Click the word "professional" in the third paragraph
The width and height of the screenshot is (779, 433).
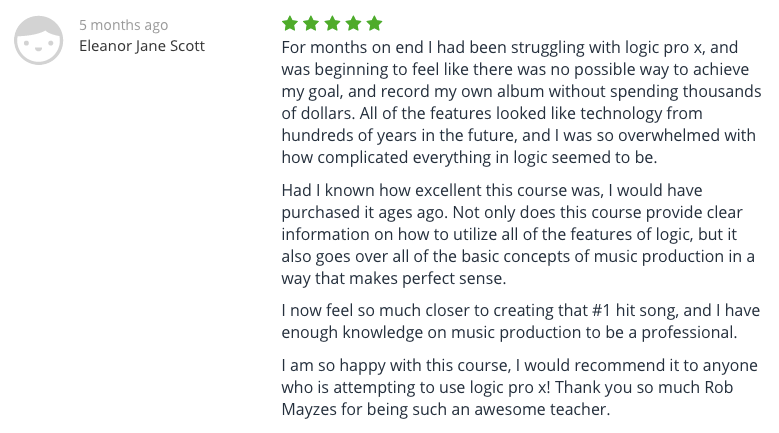(689, 333)
